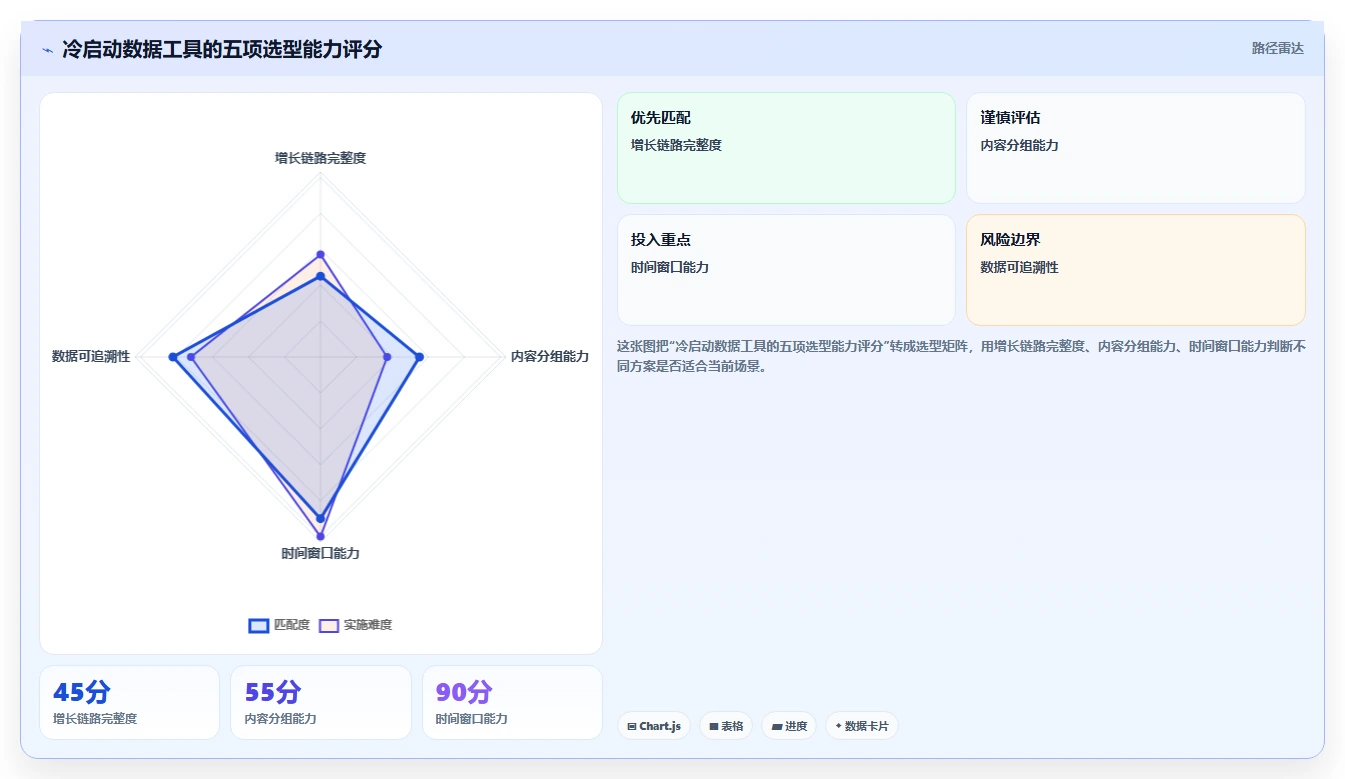Viewport: 1345px width, 779px height.
Task: Click purple 实施难度 point on 增长链路完整度 axis
Action: [321, 254]
